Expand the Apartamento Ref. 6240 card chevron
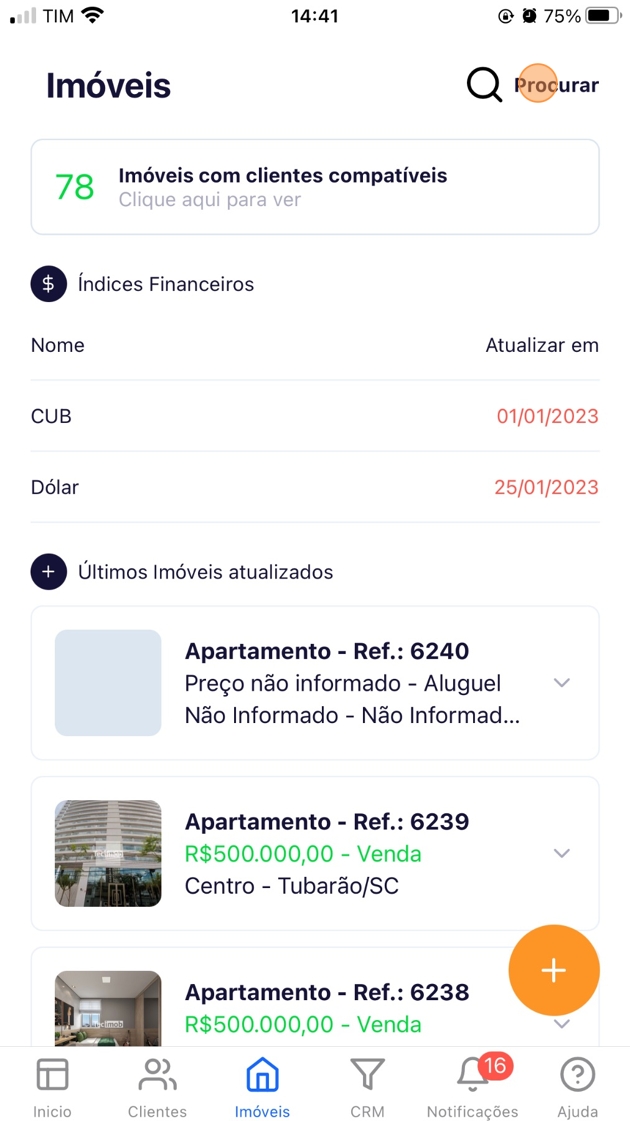 [562, 683]
